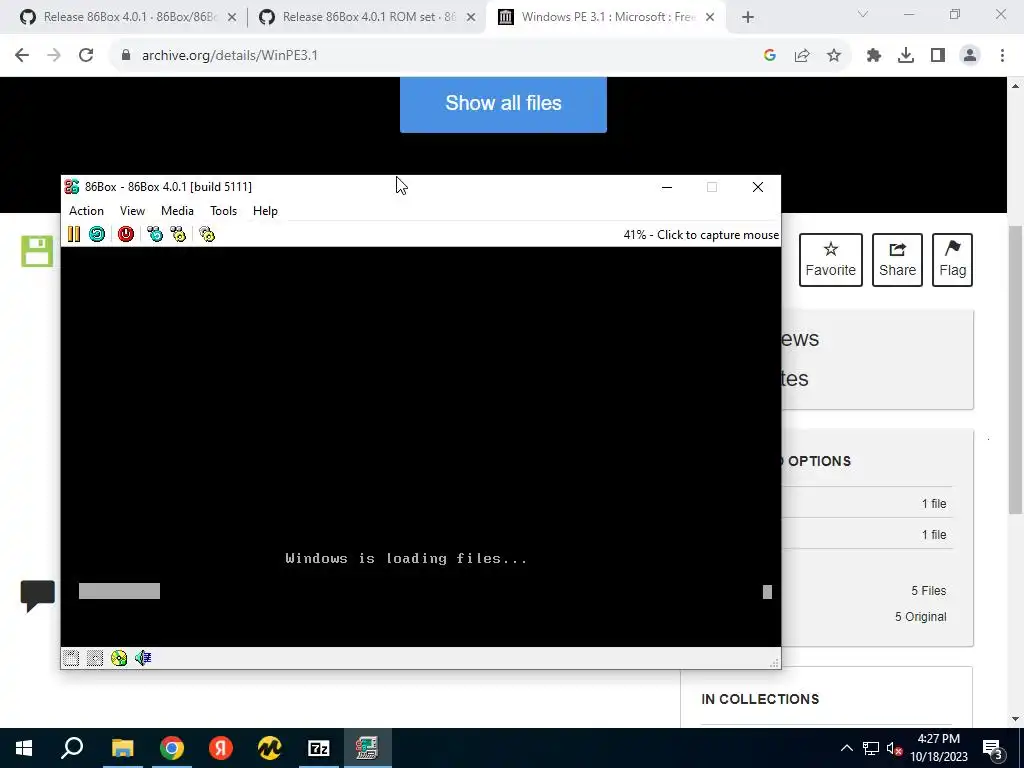1024x768 pixels.
Task: Click green floppy disk software icon on page
Action: coord(37,251)
